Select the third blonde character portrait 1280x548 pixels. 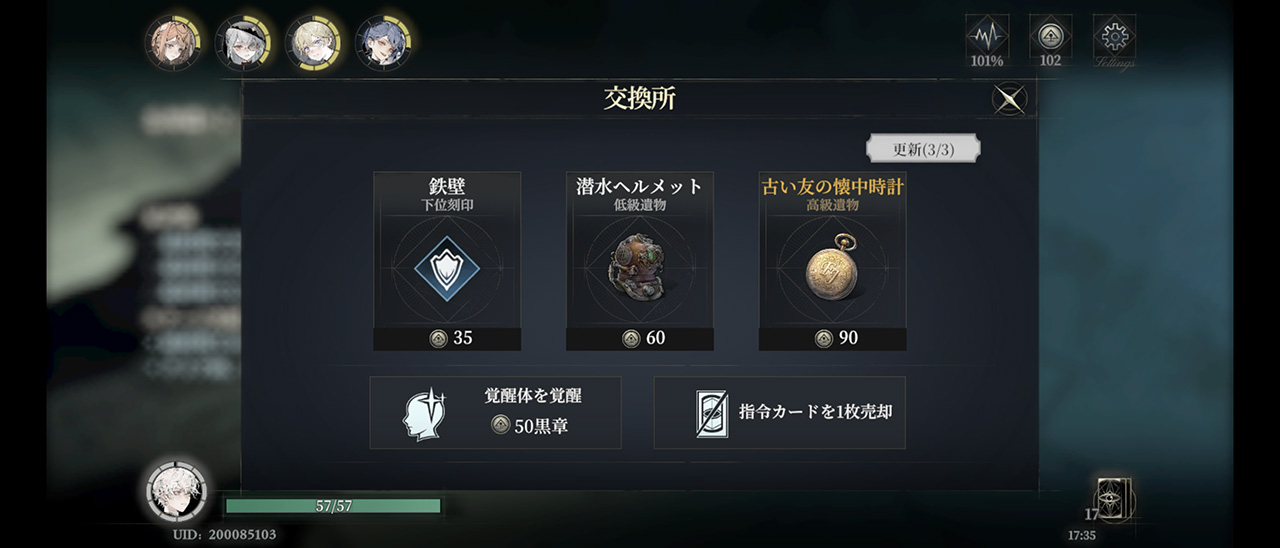point(312,42)
